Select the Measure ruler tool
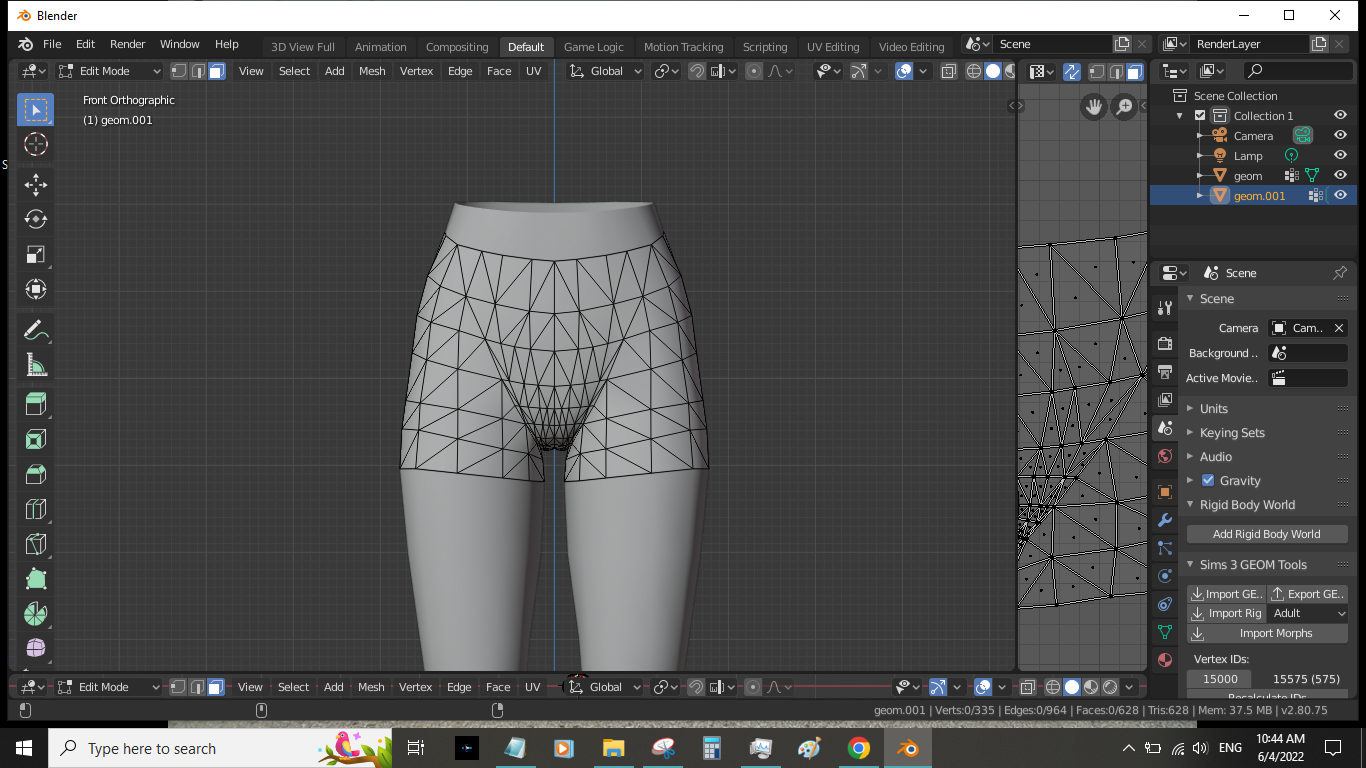This screenshot has height=768, width=1366. click(x=35, y=364)
